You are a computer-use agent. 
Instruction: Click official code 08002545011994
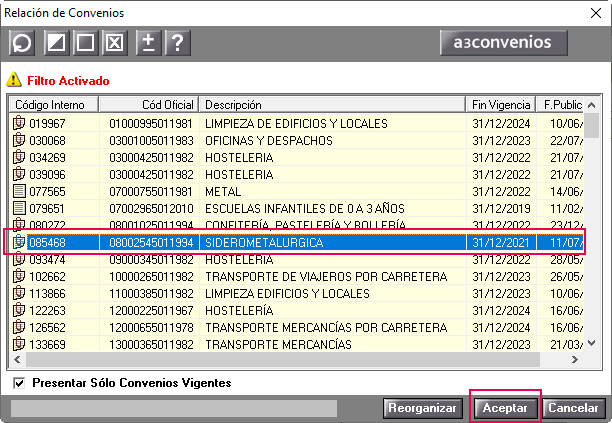point(151,242)
